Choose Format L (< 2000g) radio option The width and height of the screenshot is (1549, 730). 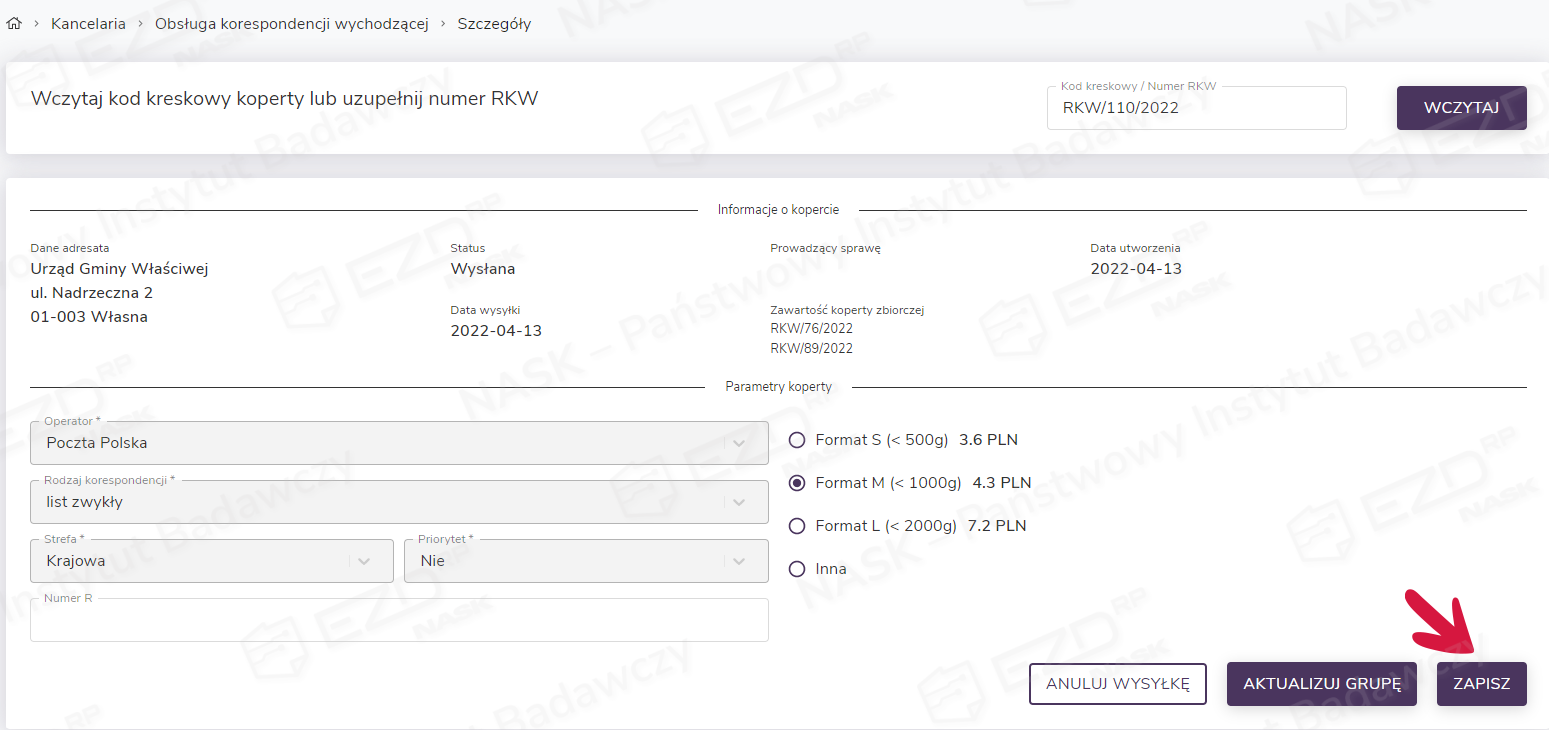[x=797, y=526]
